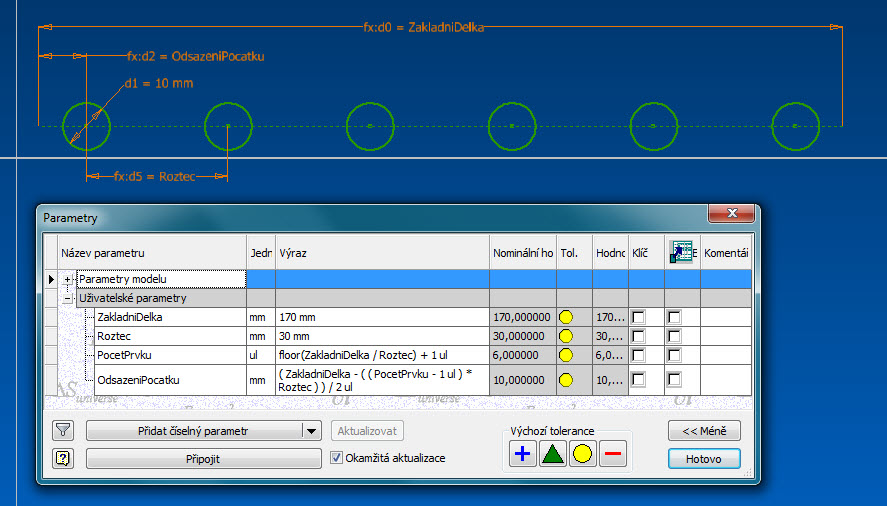Screen dimensions: 887x506
Task: Check export checkbox for OdsazeniPocatku
Action: [674, 380]
